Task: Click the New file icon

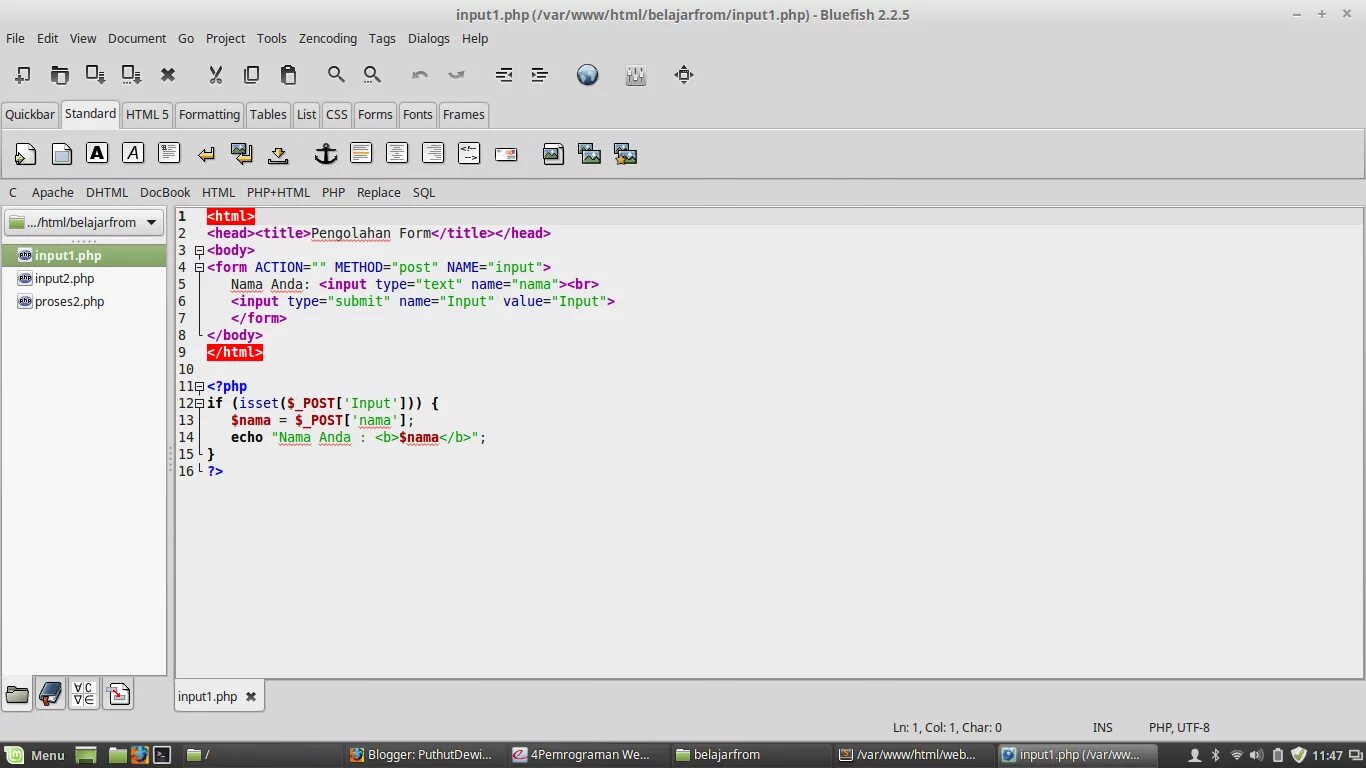Action: (23, 75)
